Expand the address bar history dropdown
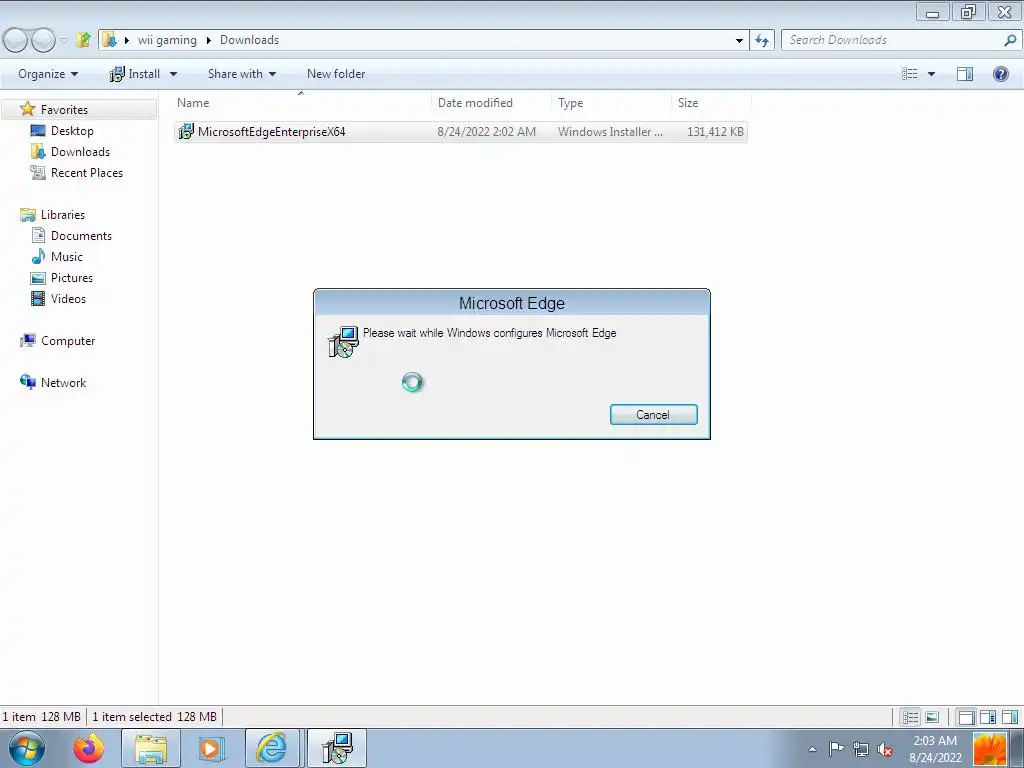Screen dimensions: 1024x768 (739, 40)
